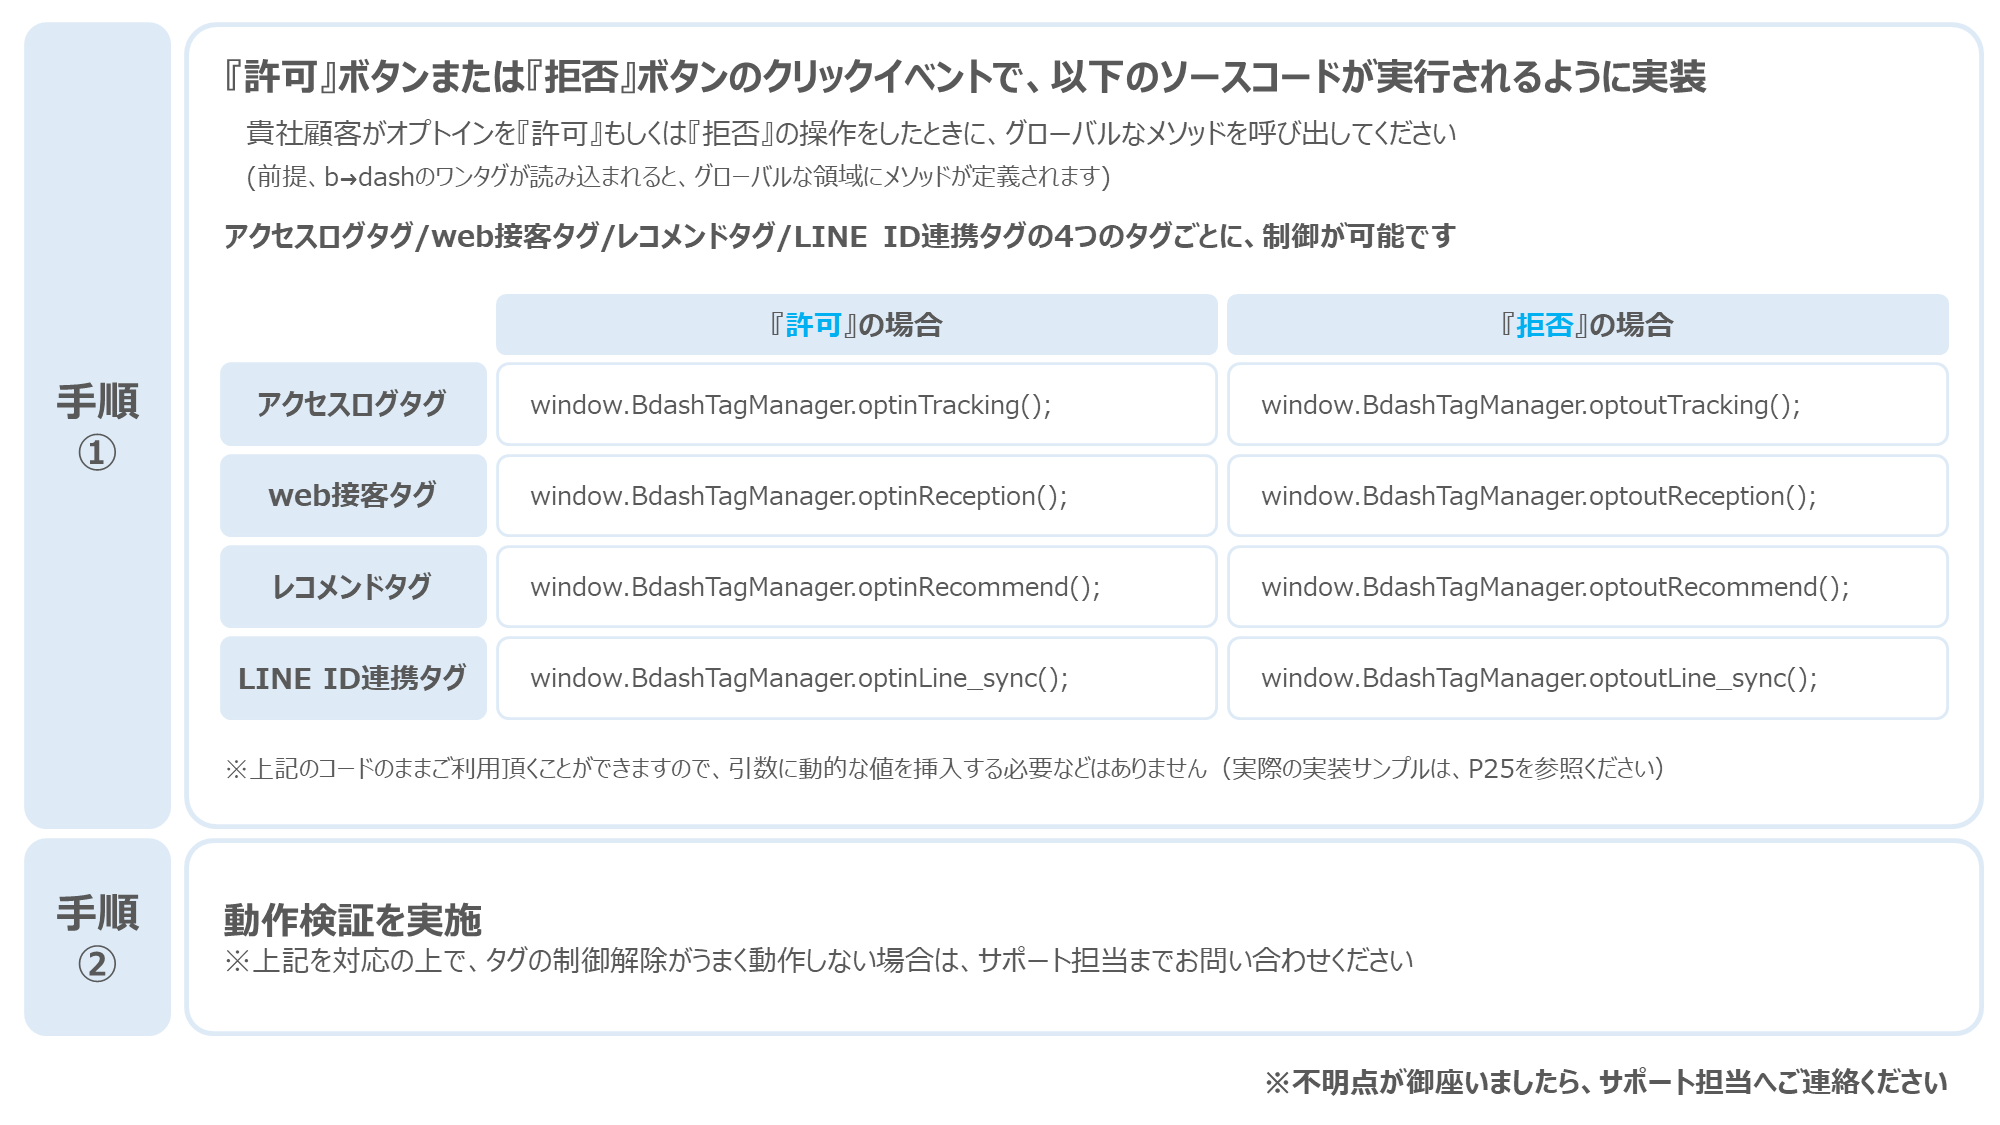The width and height of the screenshot is (2000, 1125).
Task: Click the optoutTracking() code cell
Action: click(x=1587, y=404)
